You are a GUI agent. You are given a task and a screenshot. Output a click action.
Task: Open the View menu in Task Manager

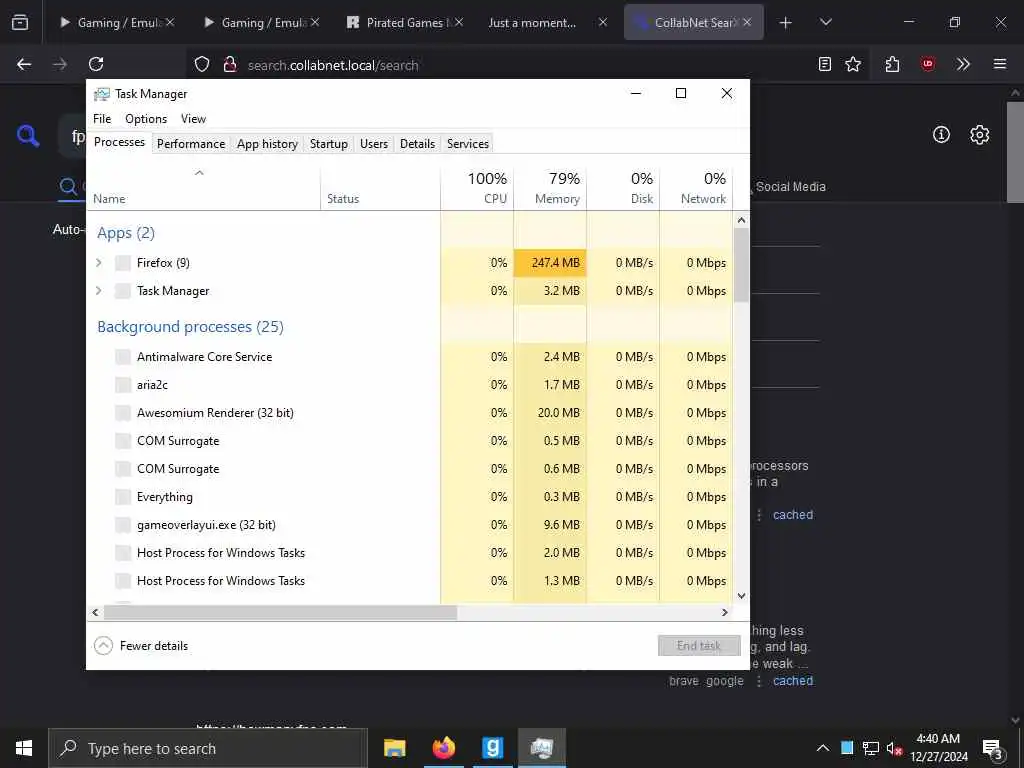pyautogui.click(x=193, y=119)
